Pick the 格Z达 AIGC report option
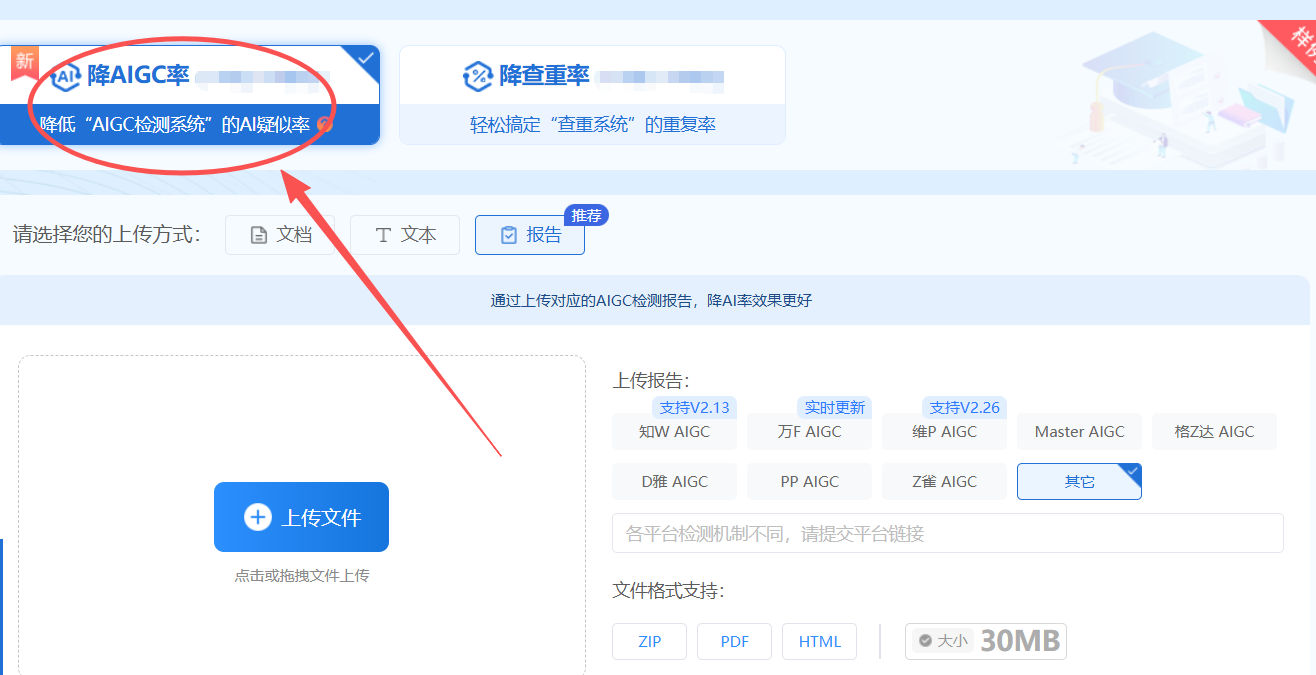This screenshot has height=675, width=1316. [x=1214, y=432]
